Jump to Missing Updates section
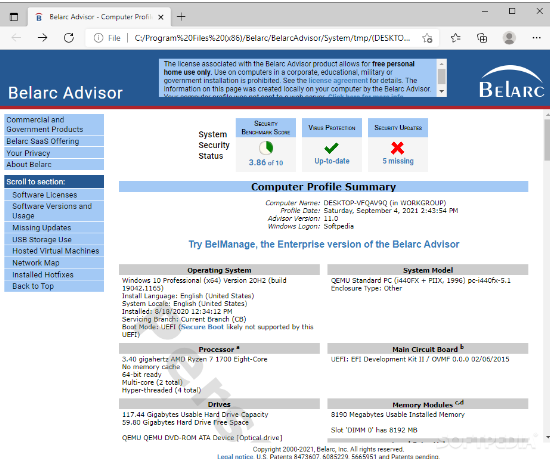The image size is (550, 459). [x=54, y=228]
